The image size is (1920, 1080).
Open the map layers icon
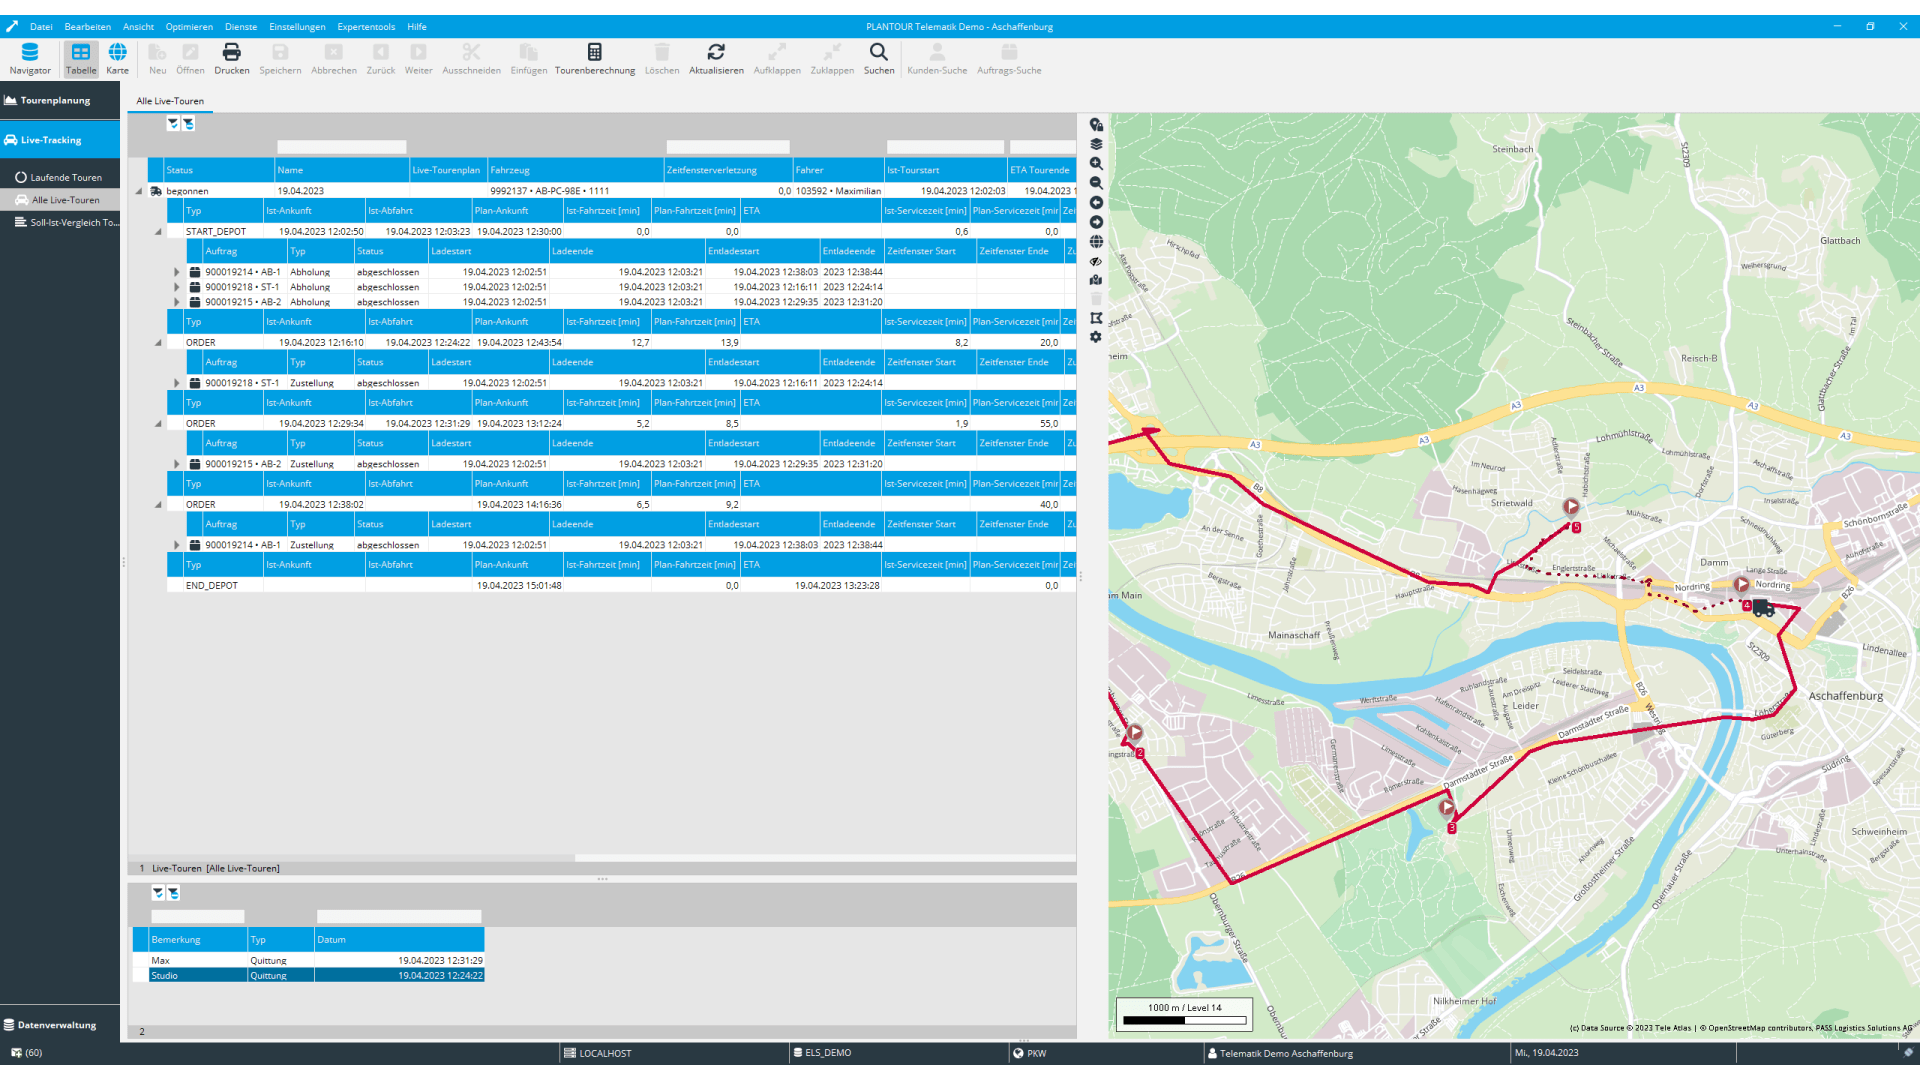(1096, 144)
